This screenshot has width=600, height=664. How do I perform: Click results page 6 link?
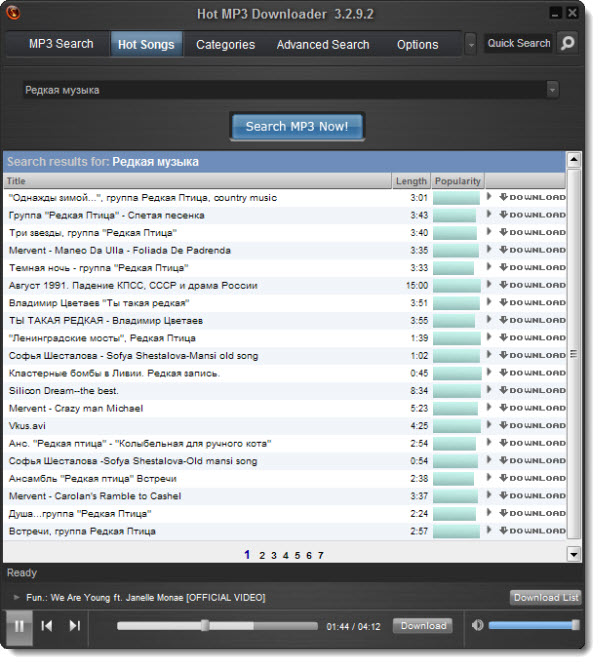point(309,555)
